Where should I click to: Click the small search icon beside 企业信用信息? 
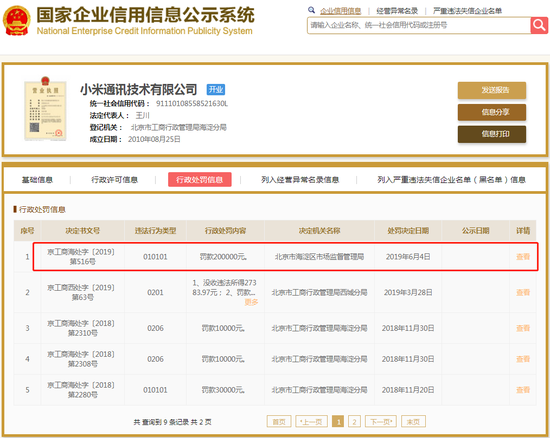click(x=311, y=10)
